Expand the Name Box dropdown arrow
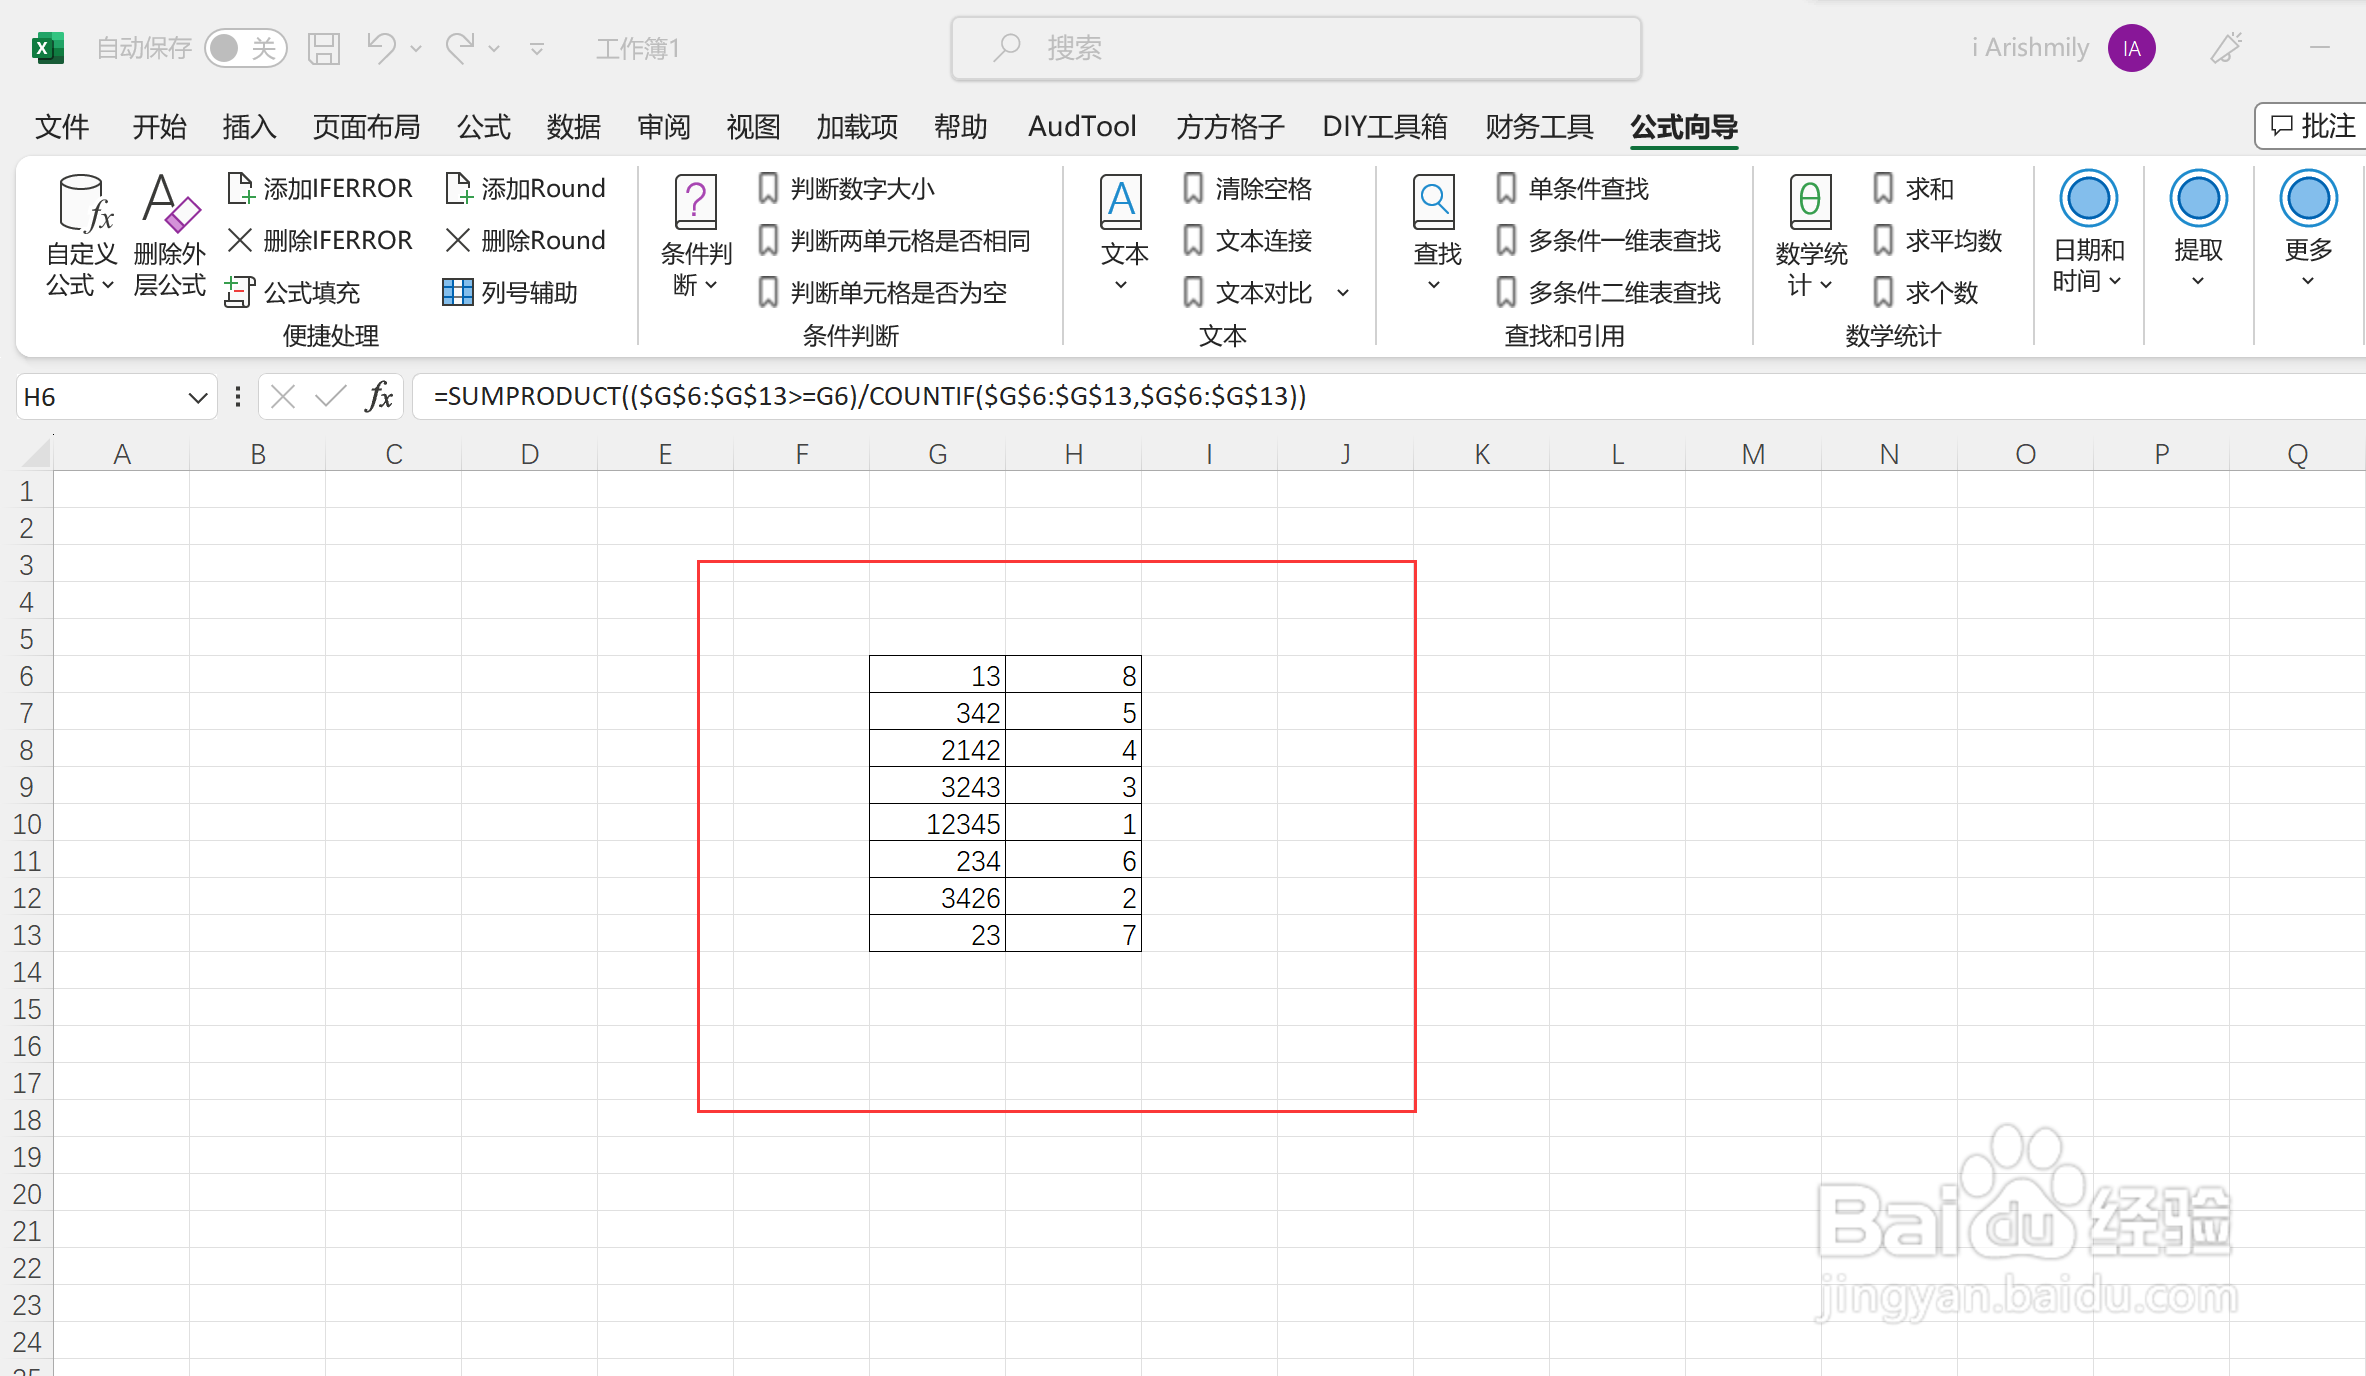Image resolution: width=2366 pixels, height=1376 pixels. [197, 398]
